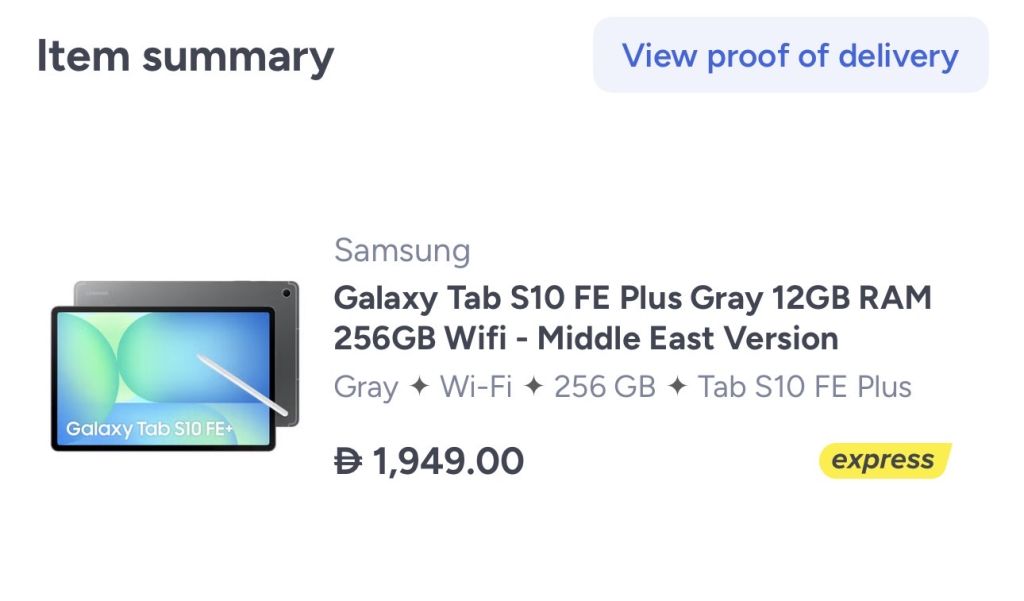1024x601 pixels.
Task: Click the Item summary heading
Action: click(x=185, y=56)
